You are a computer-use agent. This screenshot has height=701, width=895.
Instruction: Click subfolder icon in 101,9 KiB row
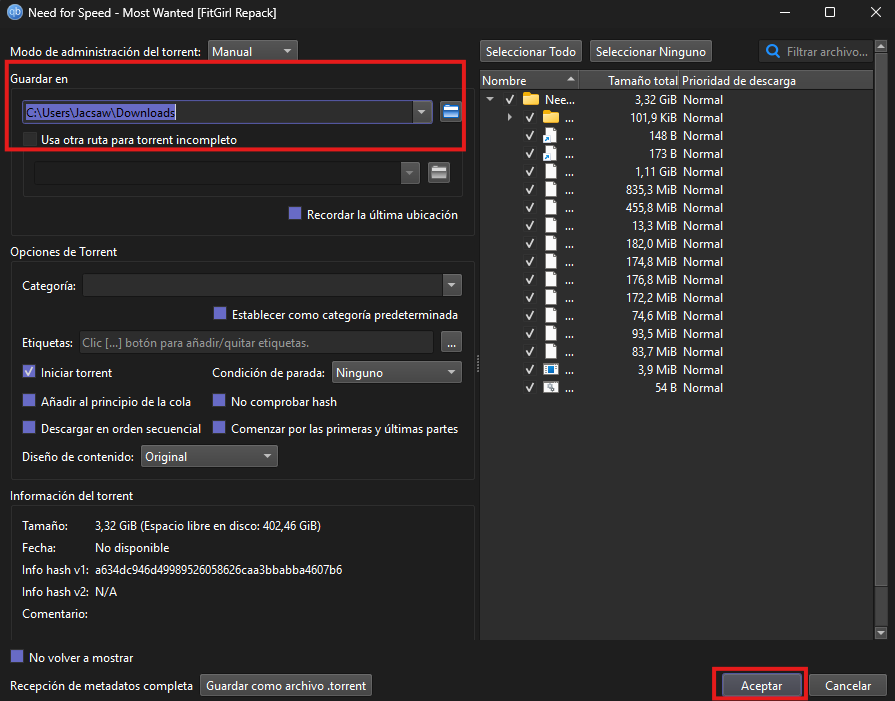point(551,118)
